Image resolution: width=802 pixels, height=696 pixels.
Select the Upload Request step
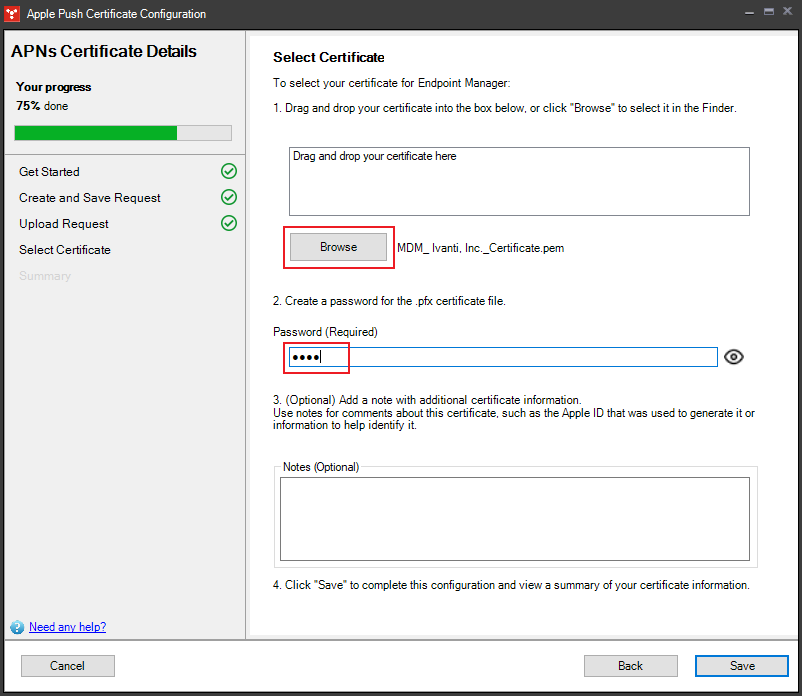coord(64,224)
